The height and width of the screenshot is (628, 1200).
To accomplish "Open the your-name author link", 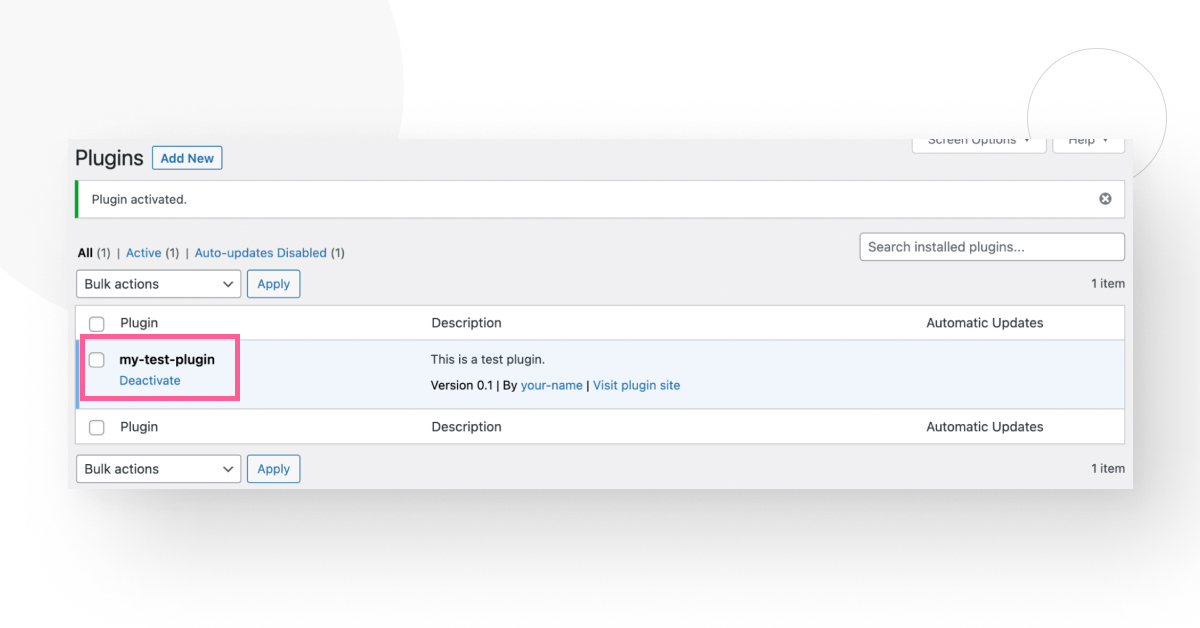I will (551, 384).
